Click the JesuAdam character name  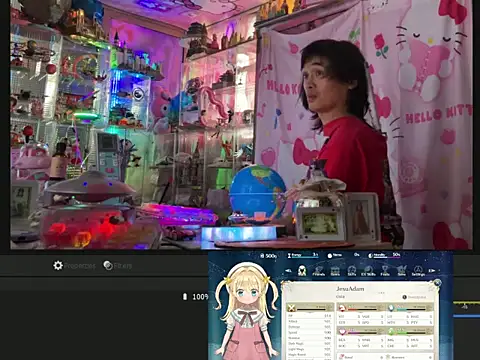tap(350, 289)
